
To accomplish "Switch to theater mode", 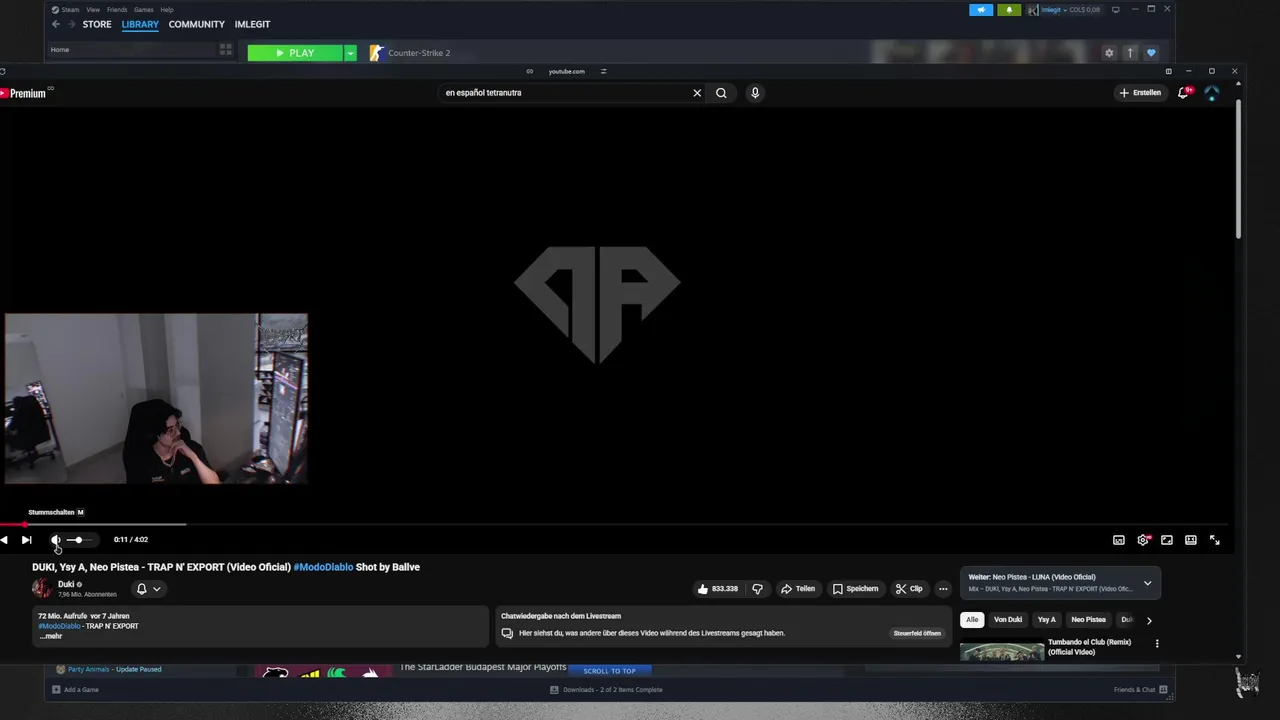I will click(1191, 540).
